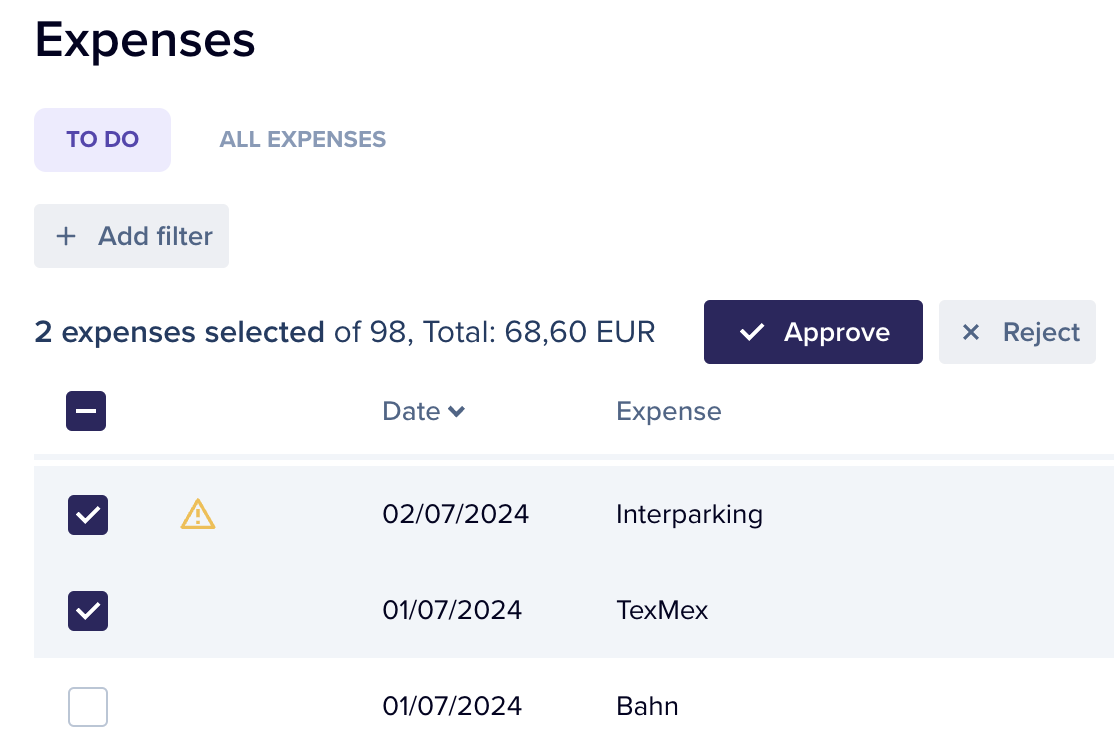Open the Add filter options

pos(131,236)
